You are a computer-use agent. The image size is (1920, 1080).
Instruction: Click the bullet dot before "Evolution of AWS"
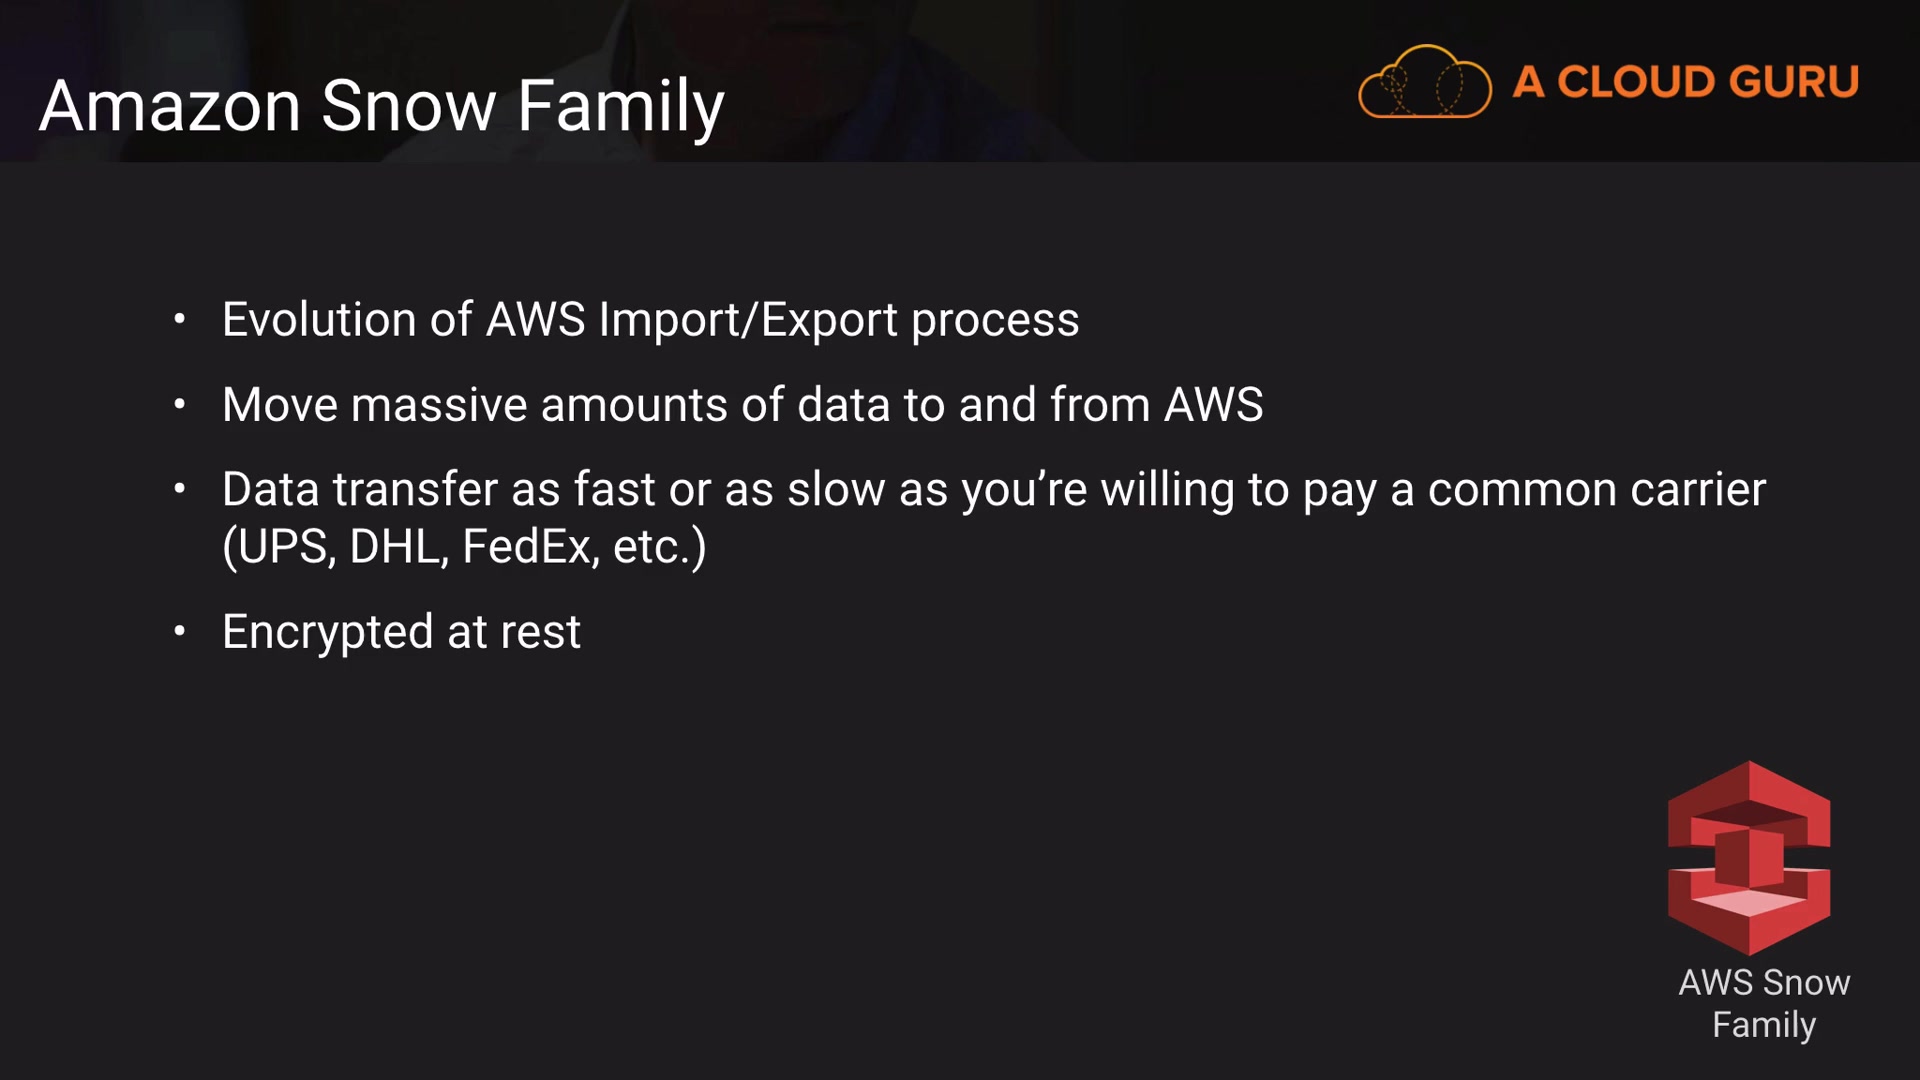(x=180, y=320)
